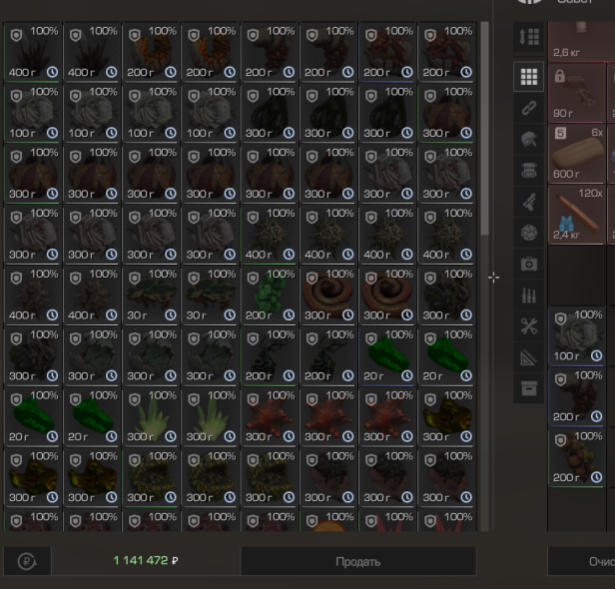This screenshot has width=615, height=589.
Task: Click the Продать sell button
Action: [358, 562]
